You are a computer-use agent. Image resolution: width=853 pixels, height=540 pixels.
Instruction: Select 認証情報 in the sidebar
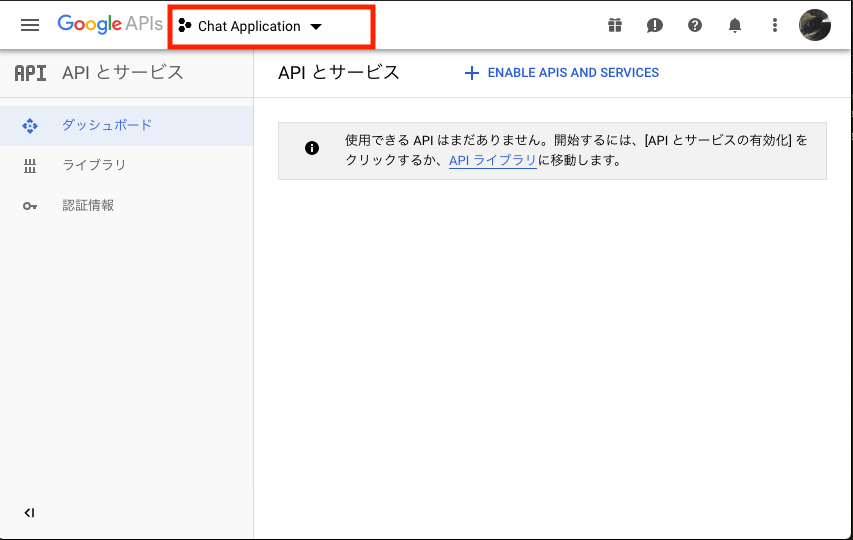click(126, 206)
